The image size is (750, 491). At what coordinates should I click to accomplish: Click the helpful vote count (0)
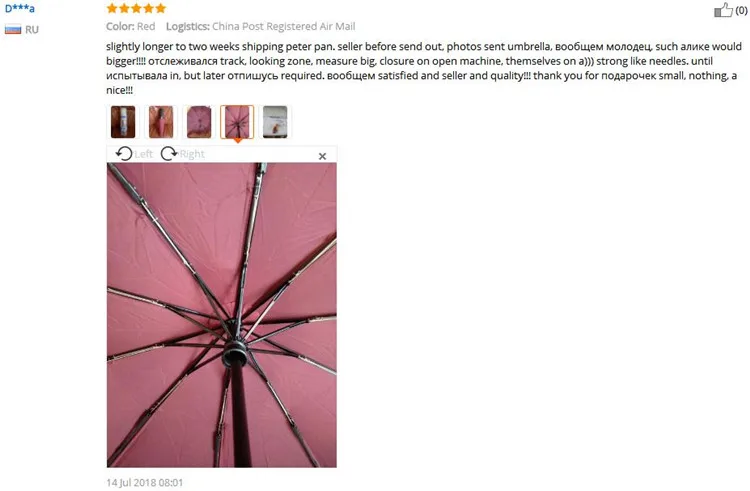(741, 11)
